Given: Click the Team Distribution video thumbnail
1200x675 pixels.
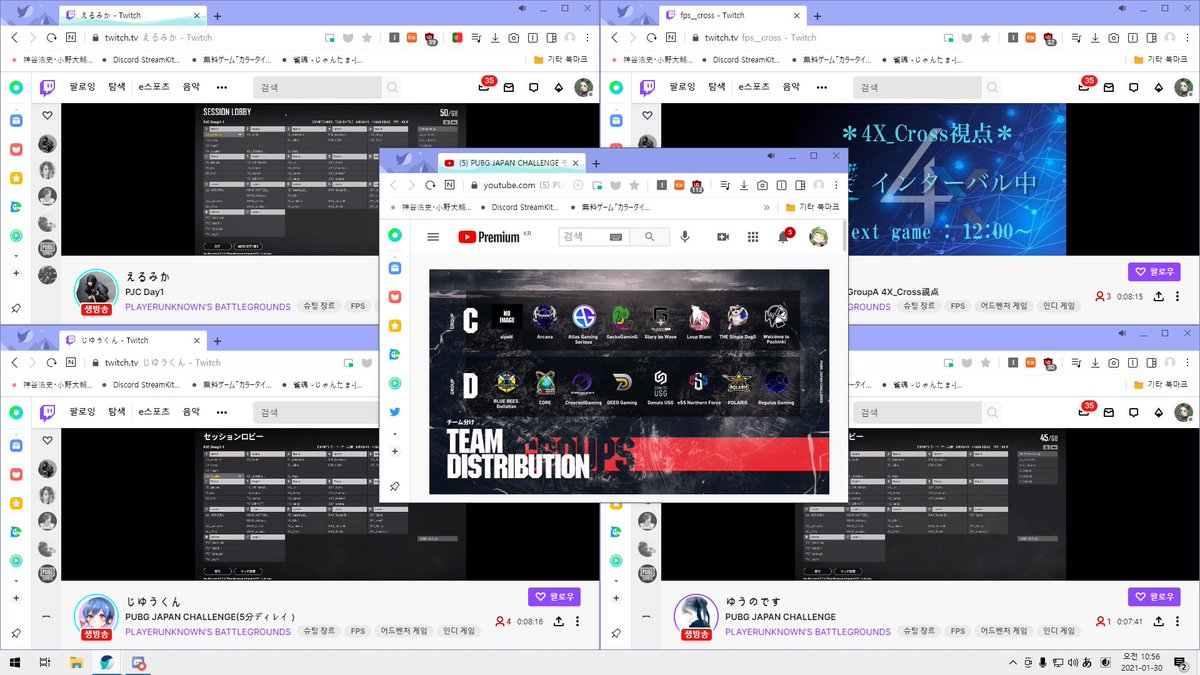Looking at the screenshot, I should [629, 381].
